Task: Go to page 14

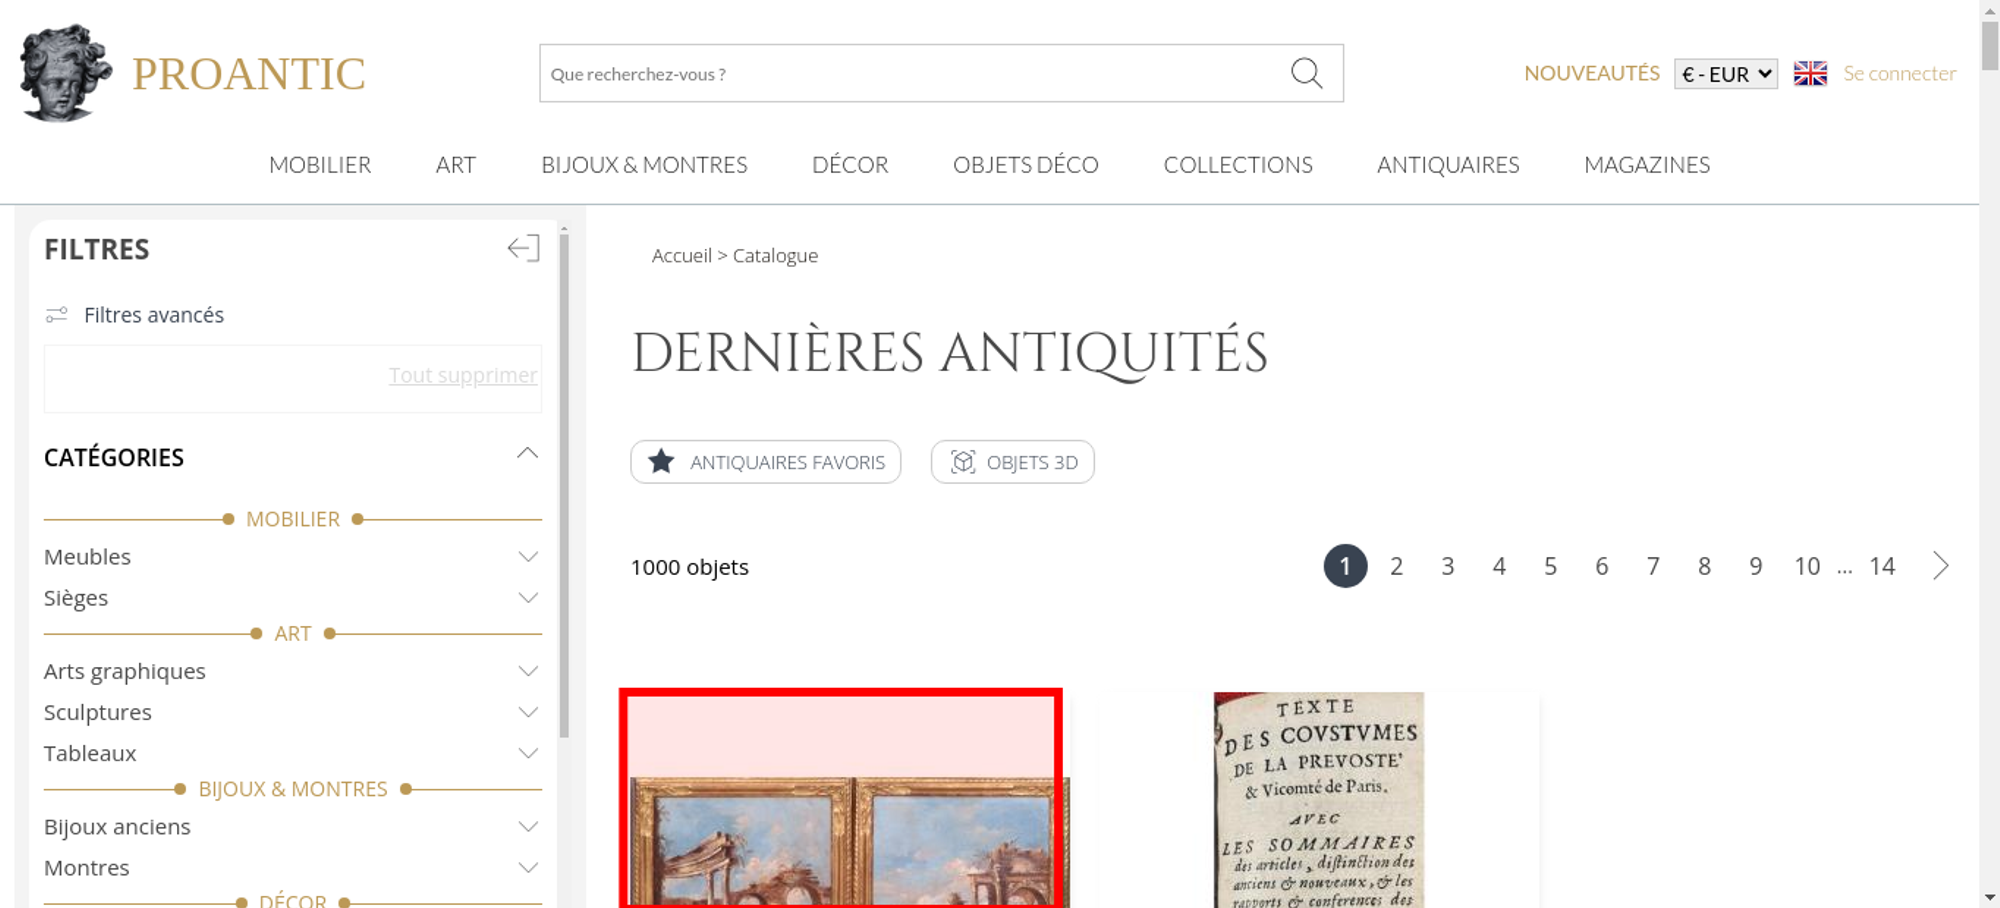Action: 1881,567
